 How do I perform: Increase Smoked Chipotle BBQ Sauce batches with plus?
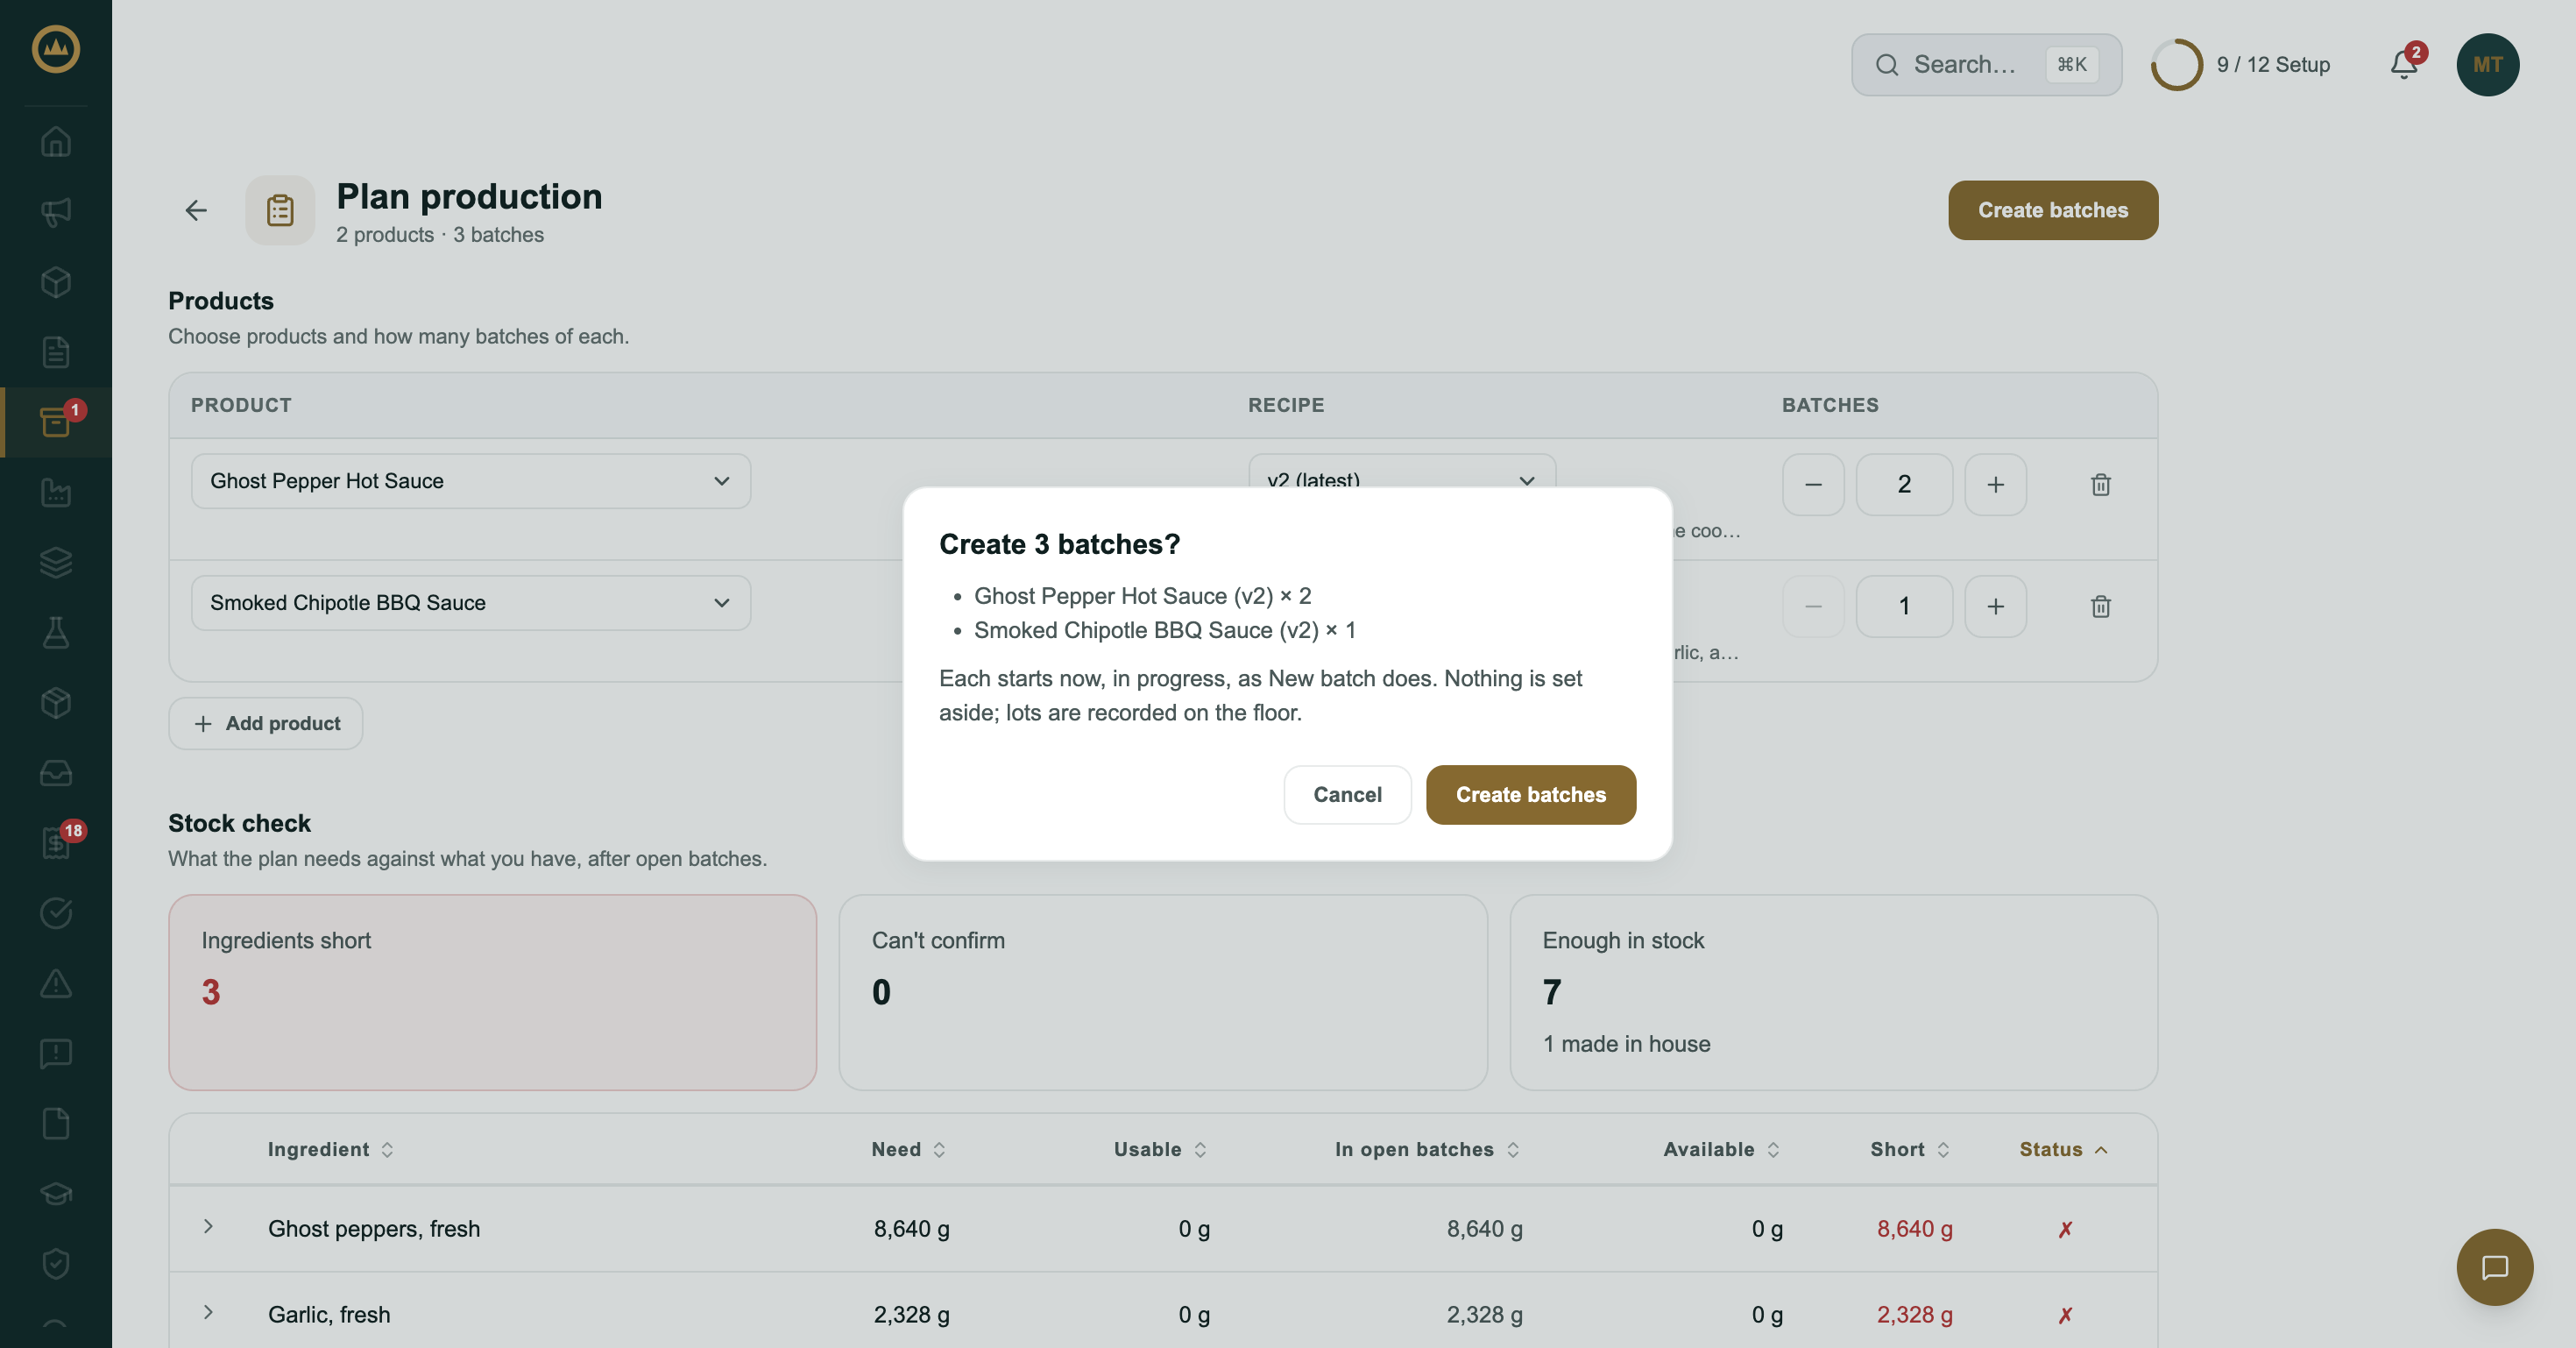pos(1995,606)
